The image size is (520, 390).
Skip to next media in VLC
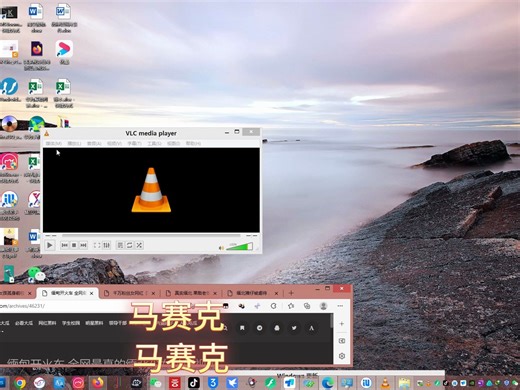[x=83, y=245]
